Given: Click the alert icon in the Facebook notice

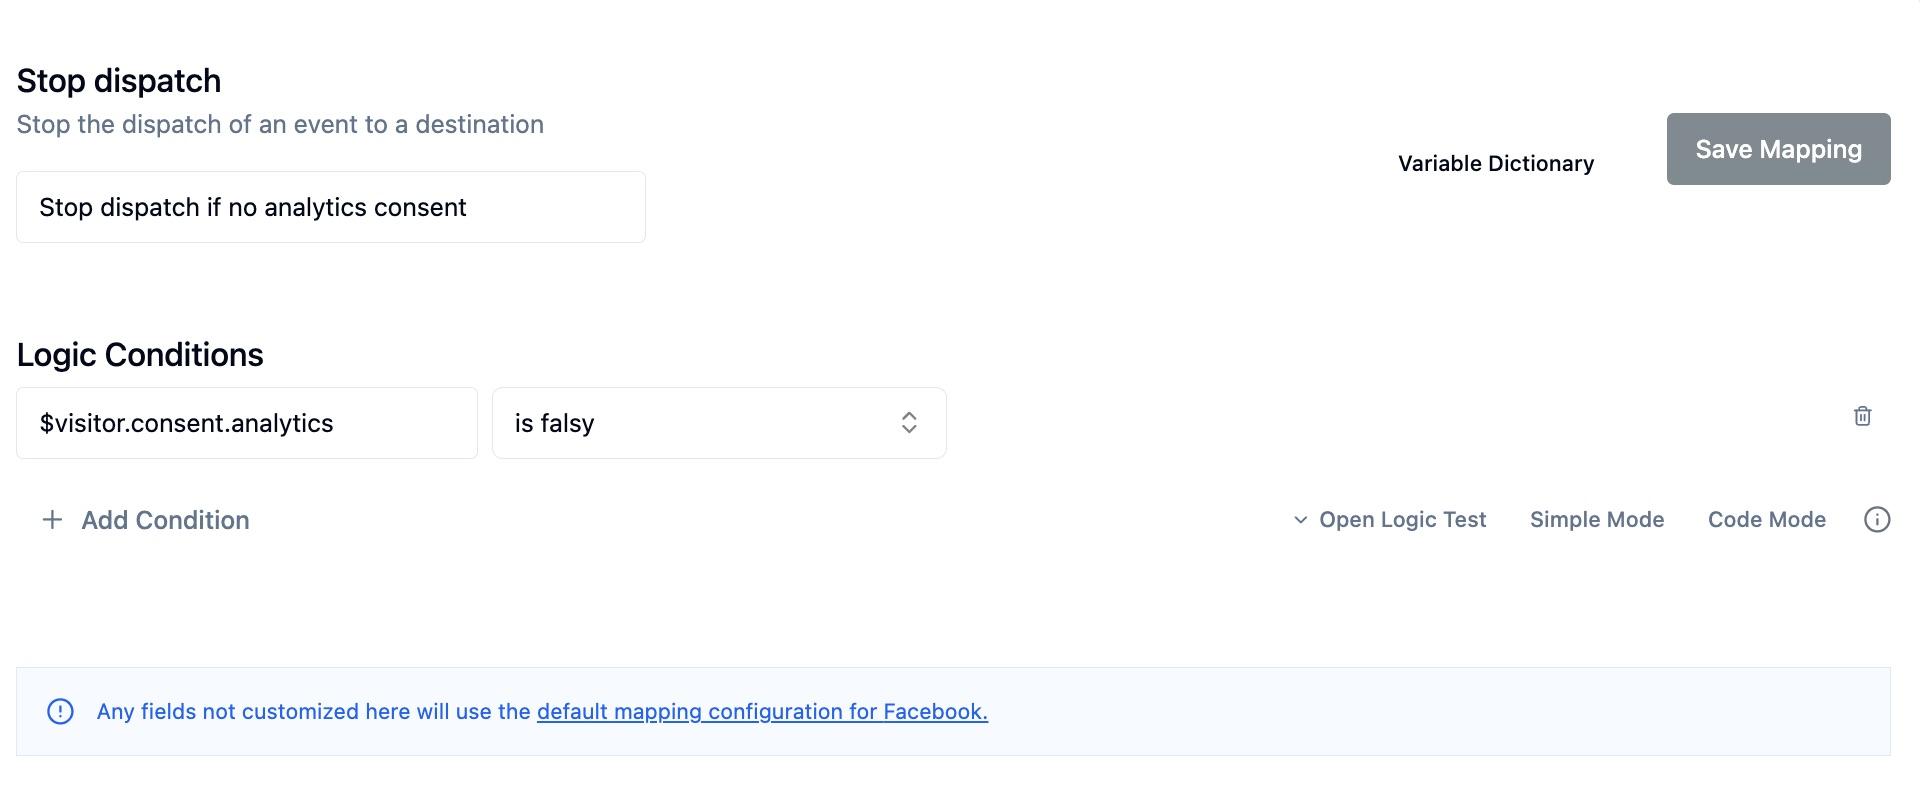Looking at the screenshot, I should (x=60, y=711).
